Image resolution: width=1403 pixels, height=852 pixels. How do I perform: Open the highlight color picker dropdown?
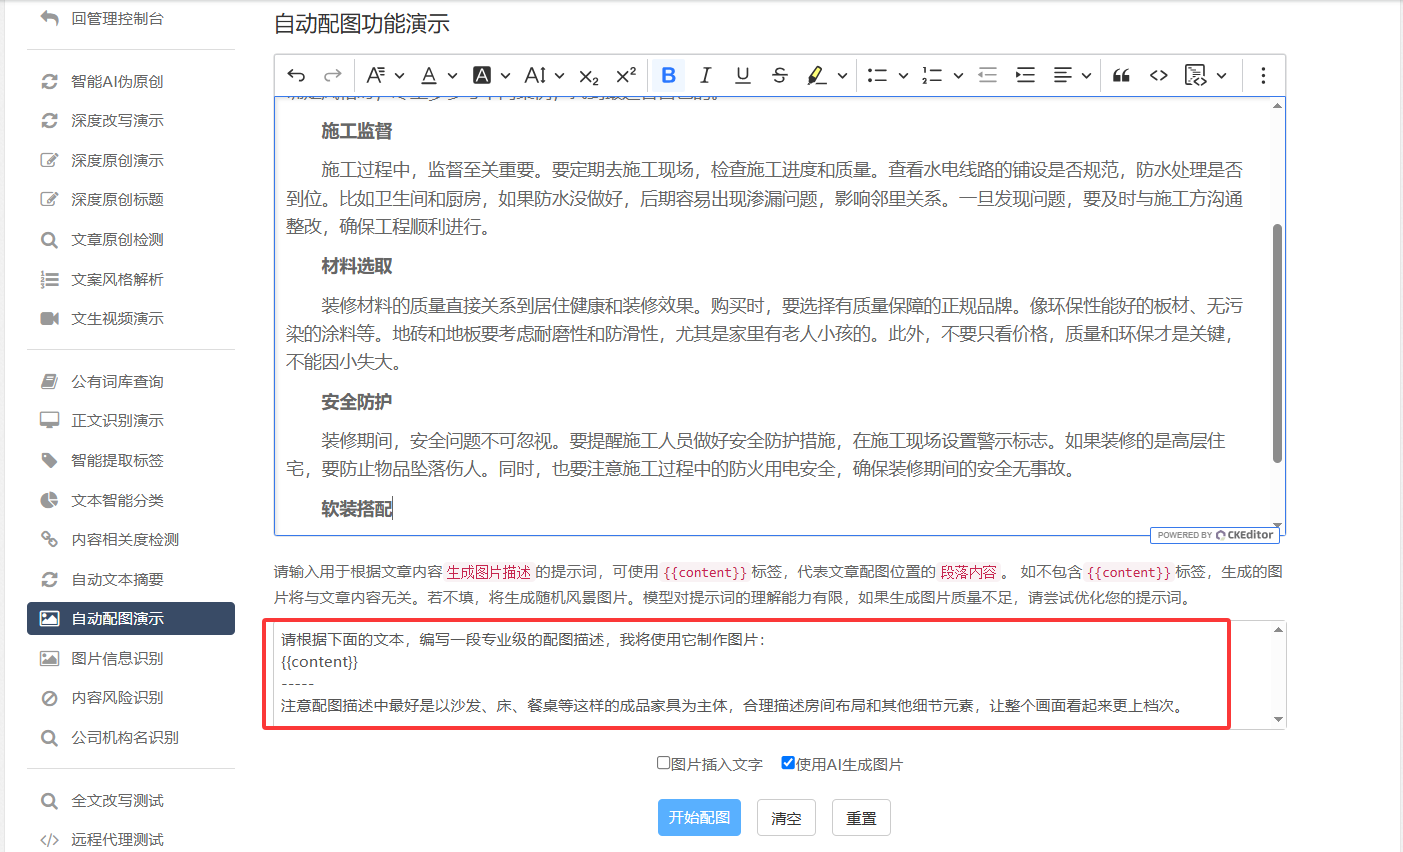pos(842,75)
